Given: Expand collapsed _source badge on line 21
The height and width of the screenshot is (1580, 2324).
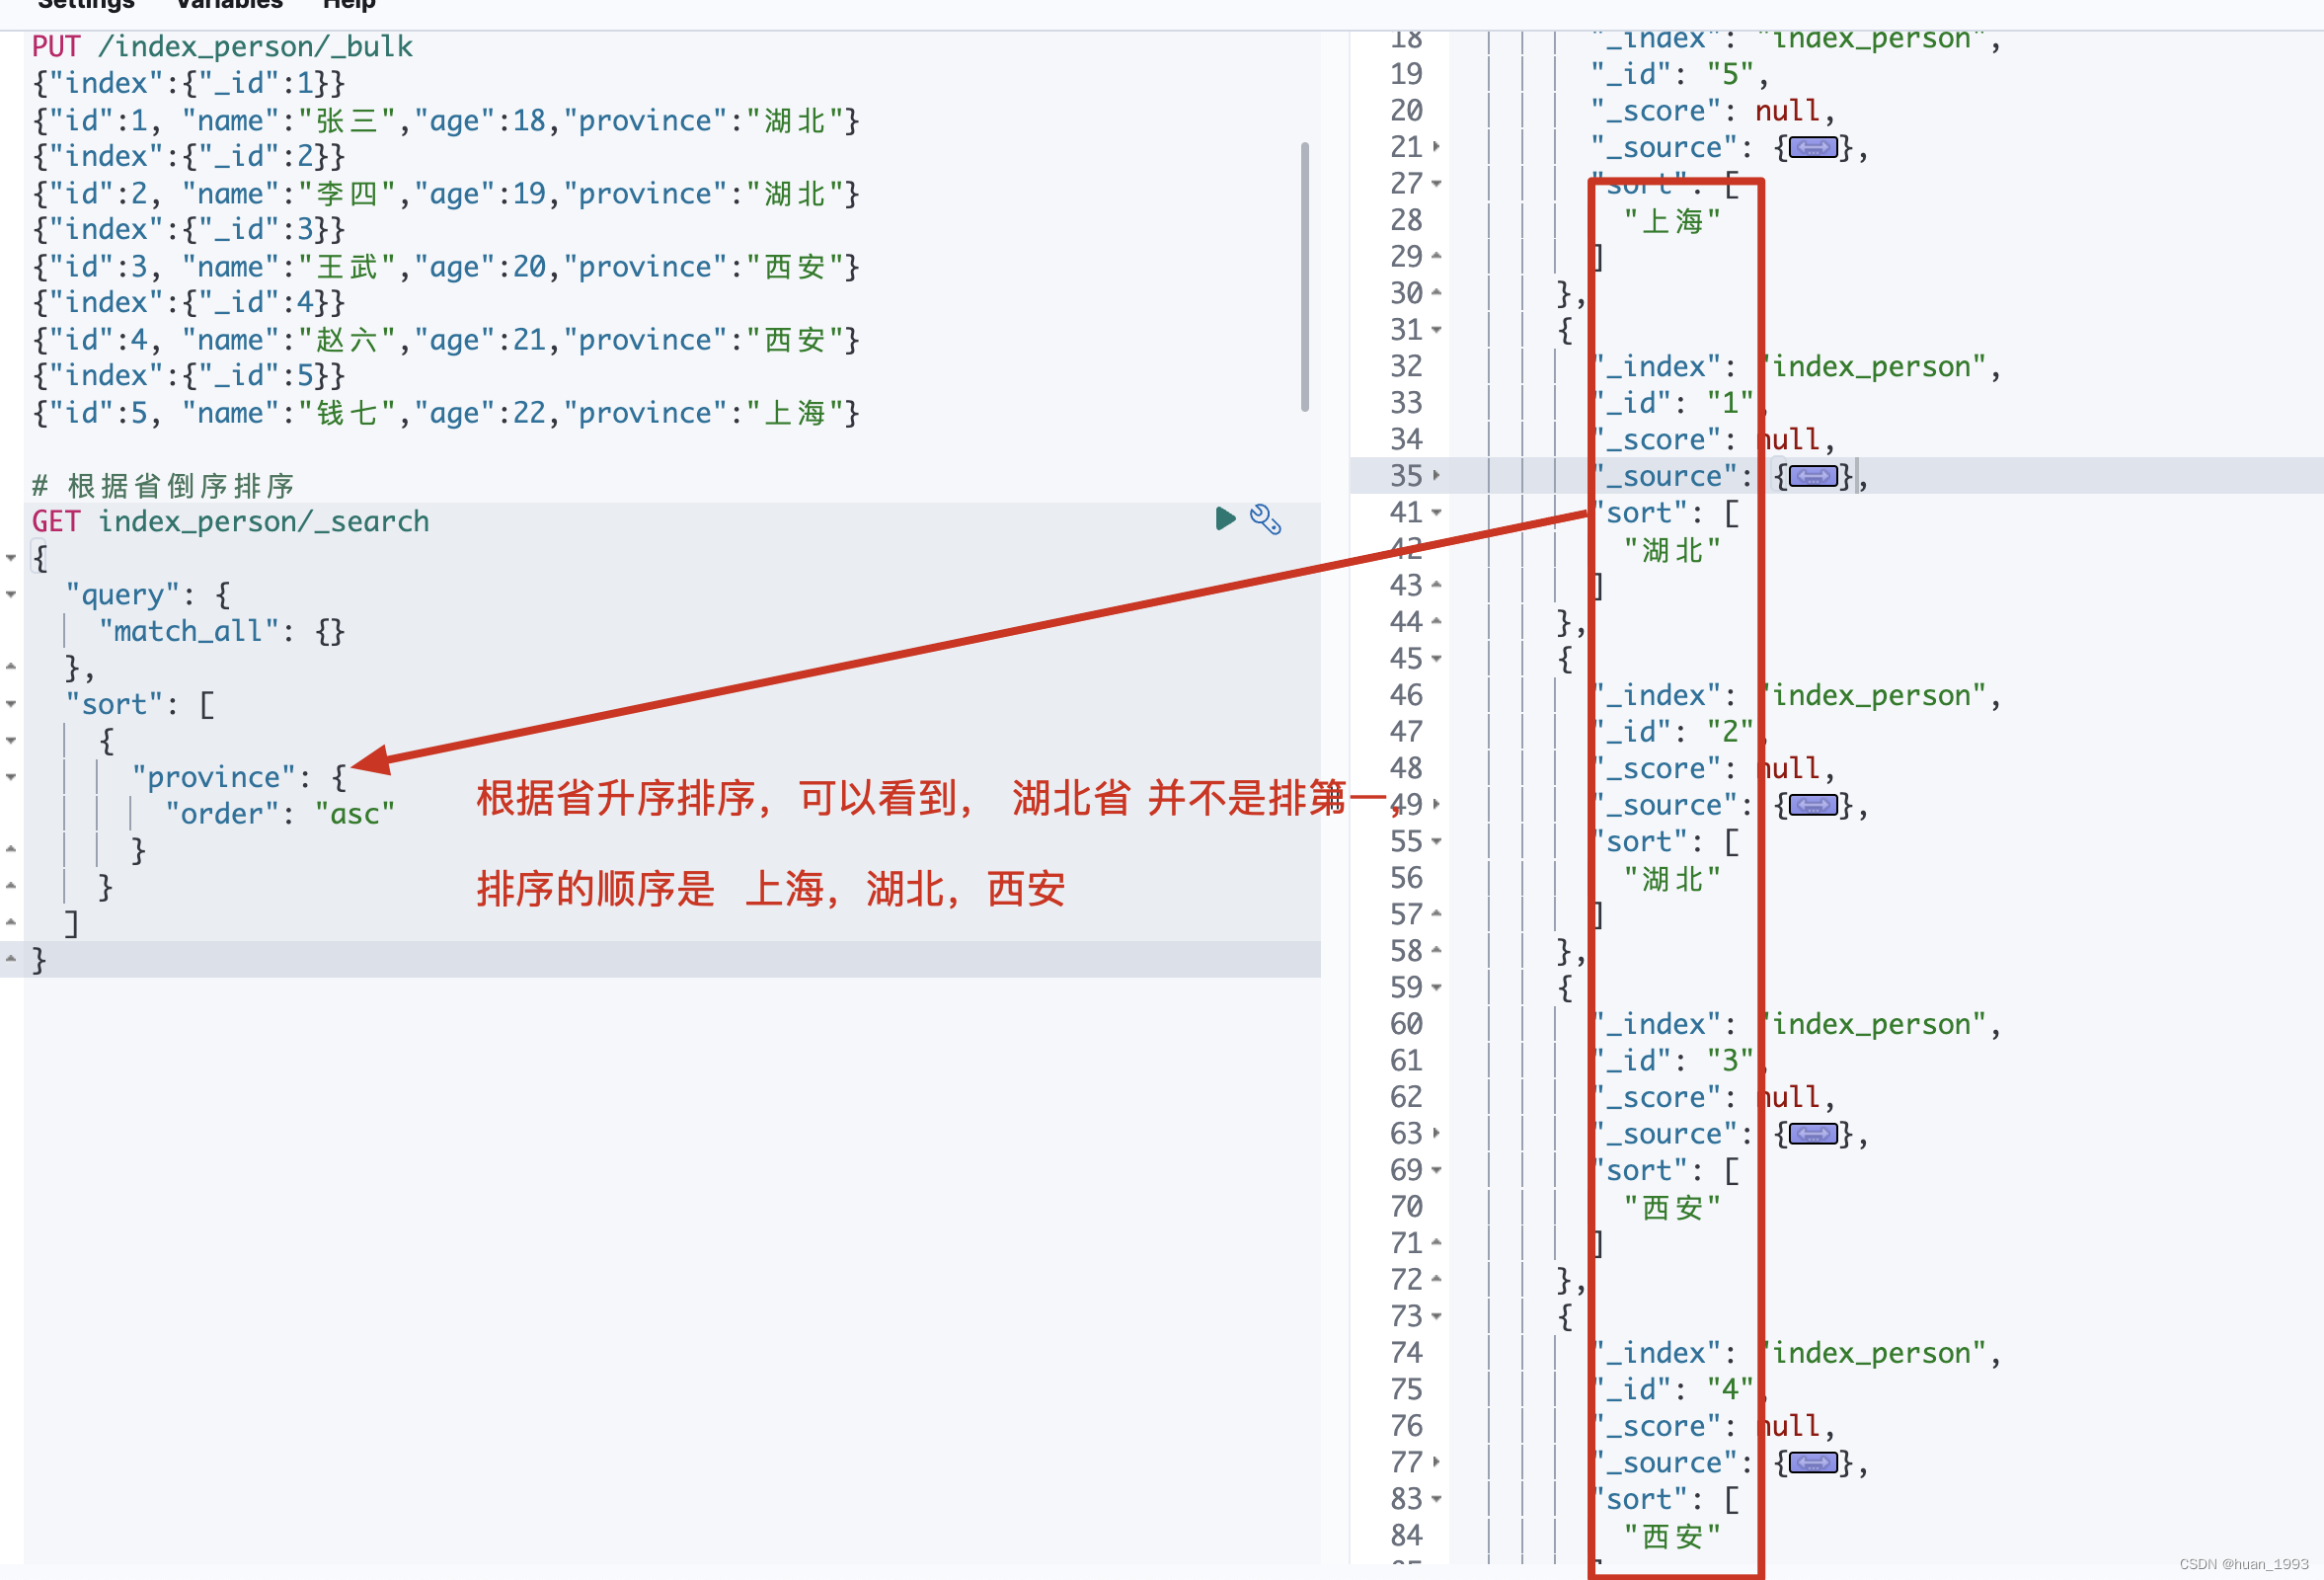Looking at the screenshot, I should 1812,148.
